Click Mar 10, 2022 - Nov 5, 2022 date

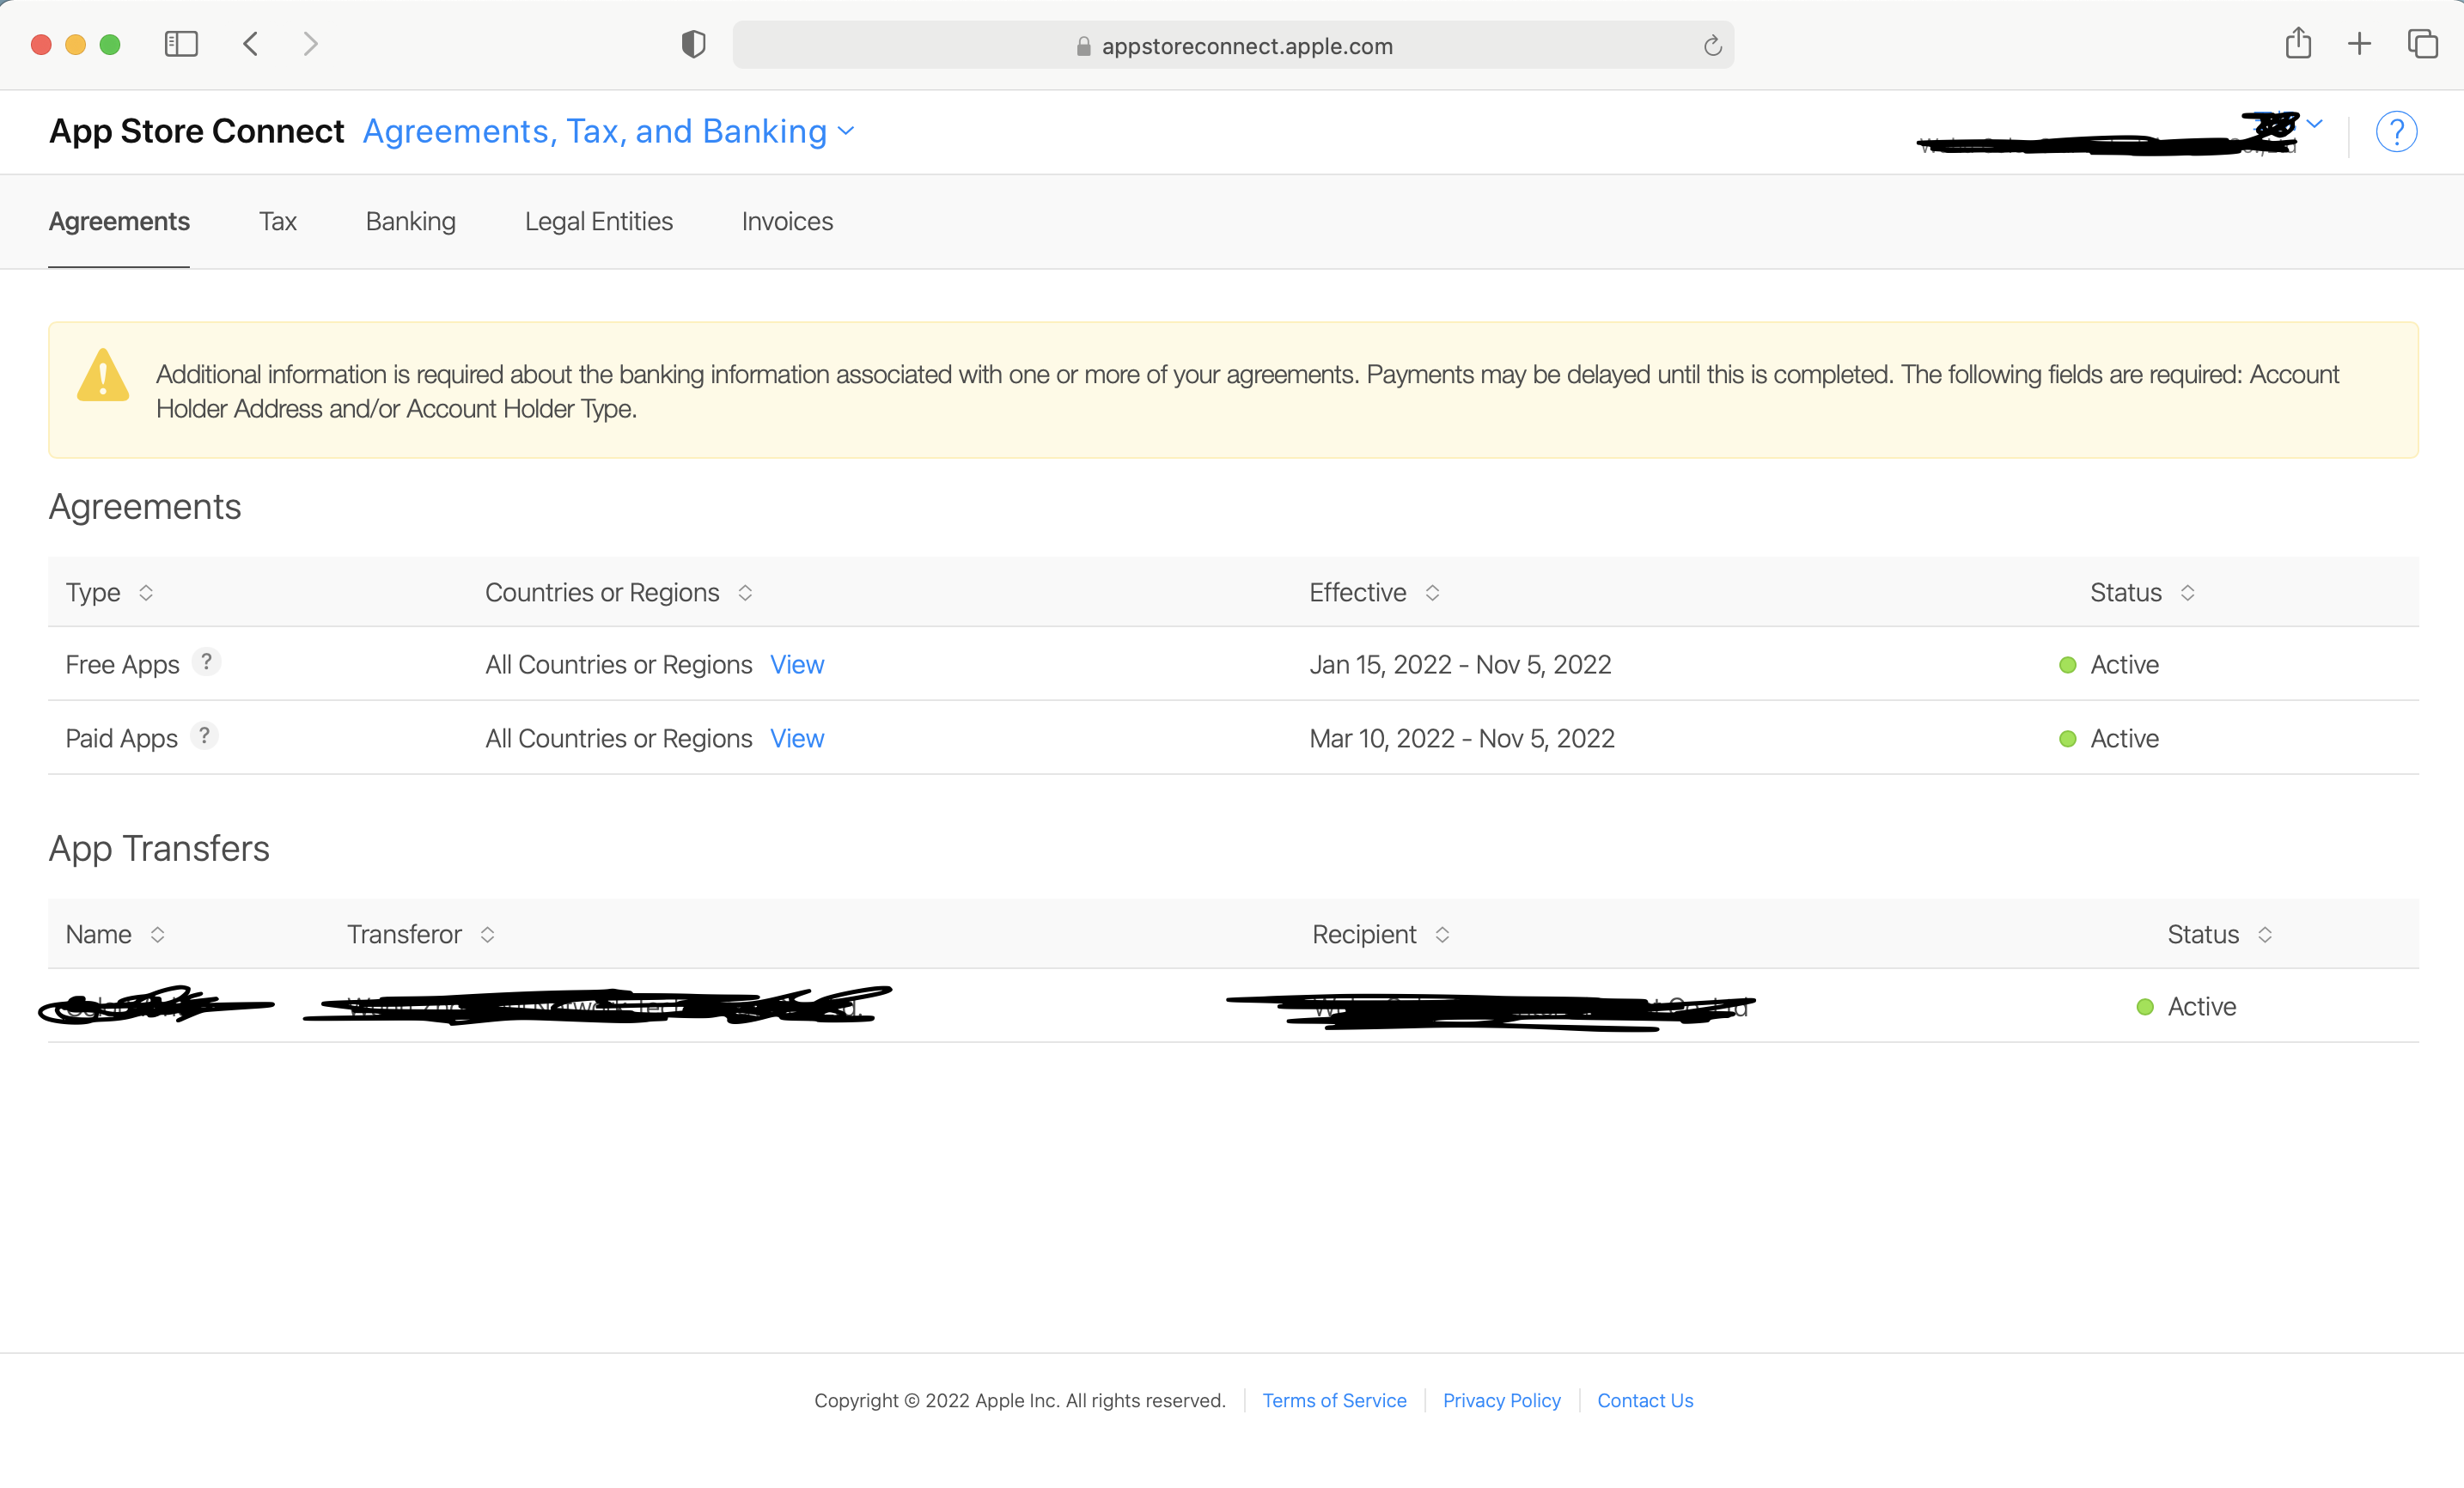pyautogui.click(x=1462, y=738)
